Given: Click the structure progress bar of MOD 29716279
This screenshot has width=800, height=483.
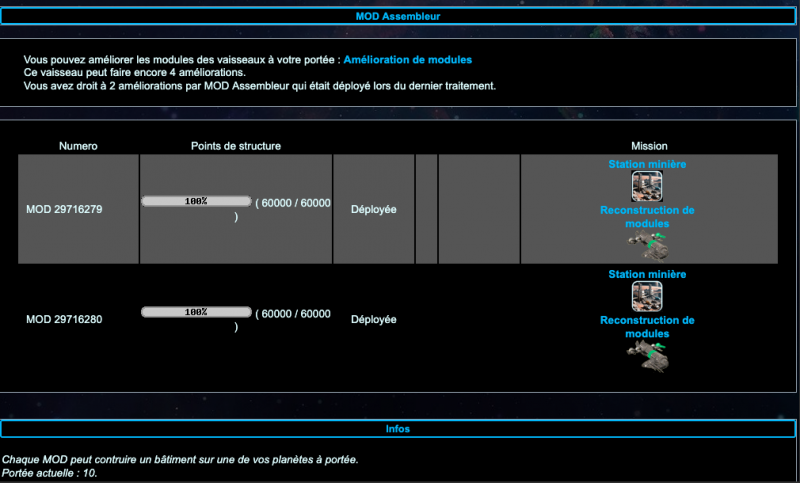Looking at the screenshot, I should pos(196,201).
